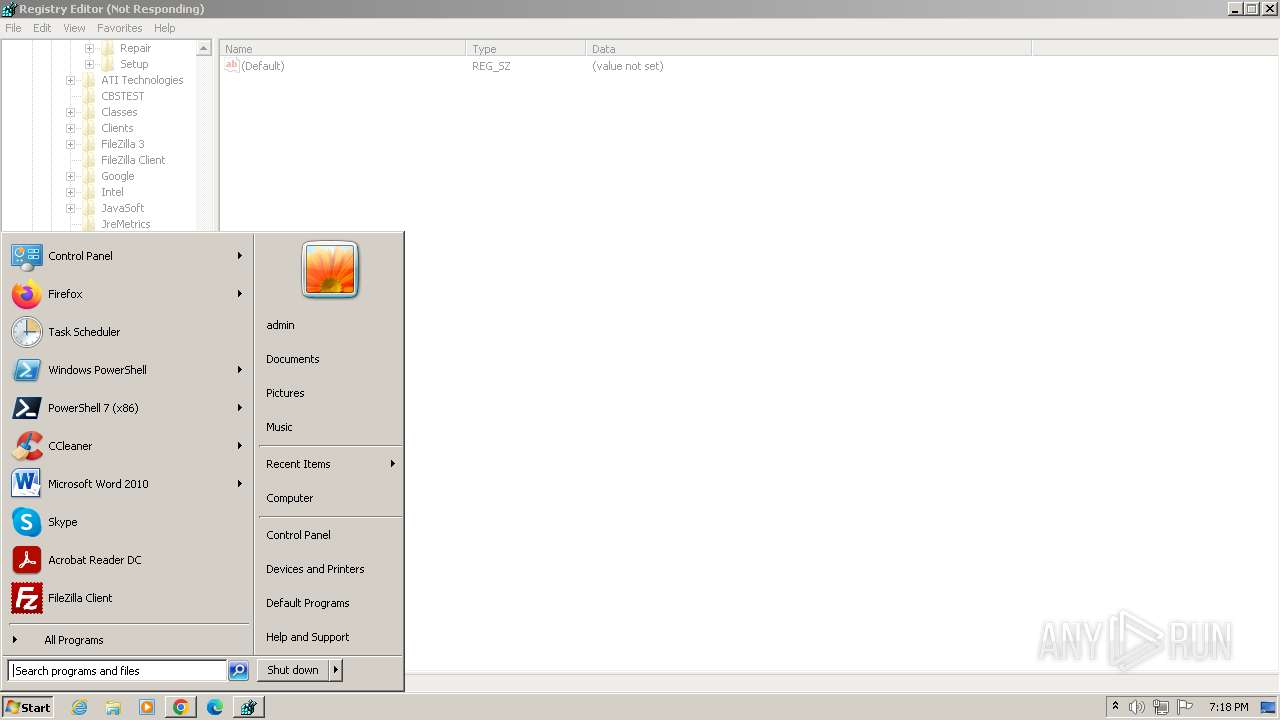The image size is (1280, 720).
Task: Open the Help menu
Action: point(165,28)
